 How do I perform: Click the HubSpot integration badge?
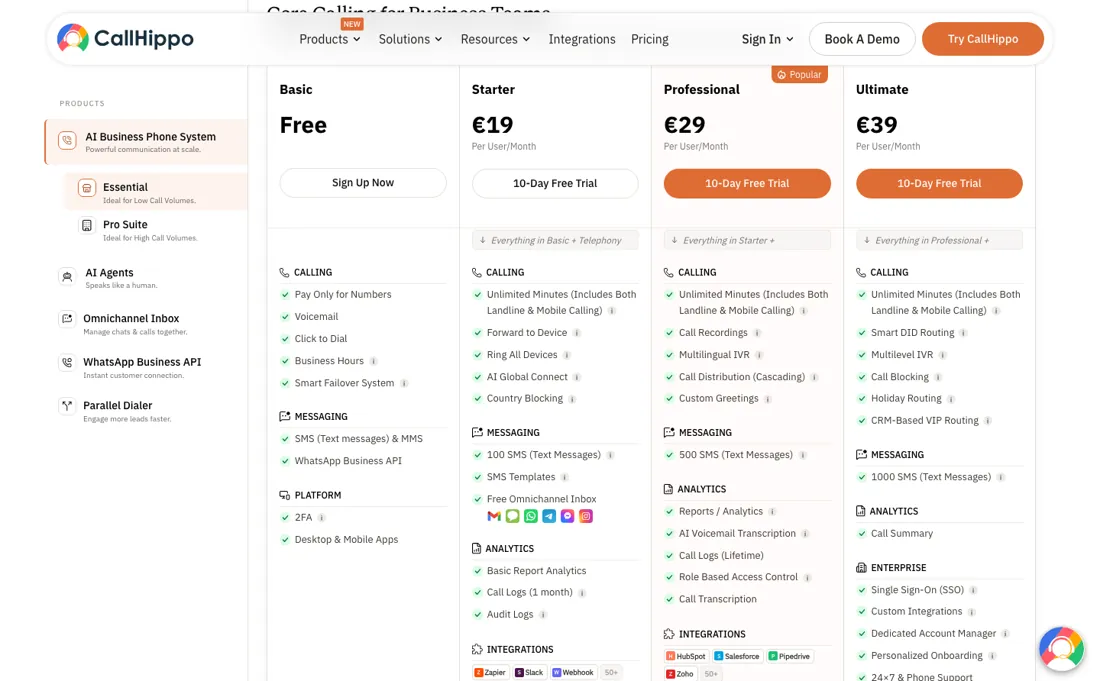686,656
